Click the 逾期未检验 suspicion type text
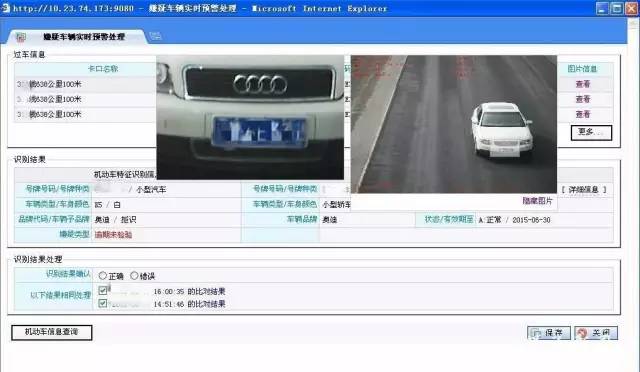This screenshot has height=372, width=640. 113,235
